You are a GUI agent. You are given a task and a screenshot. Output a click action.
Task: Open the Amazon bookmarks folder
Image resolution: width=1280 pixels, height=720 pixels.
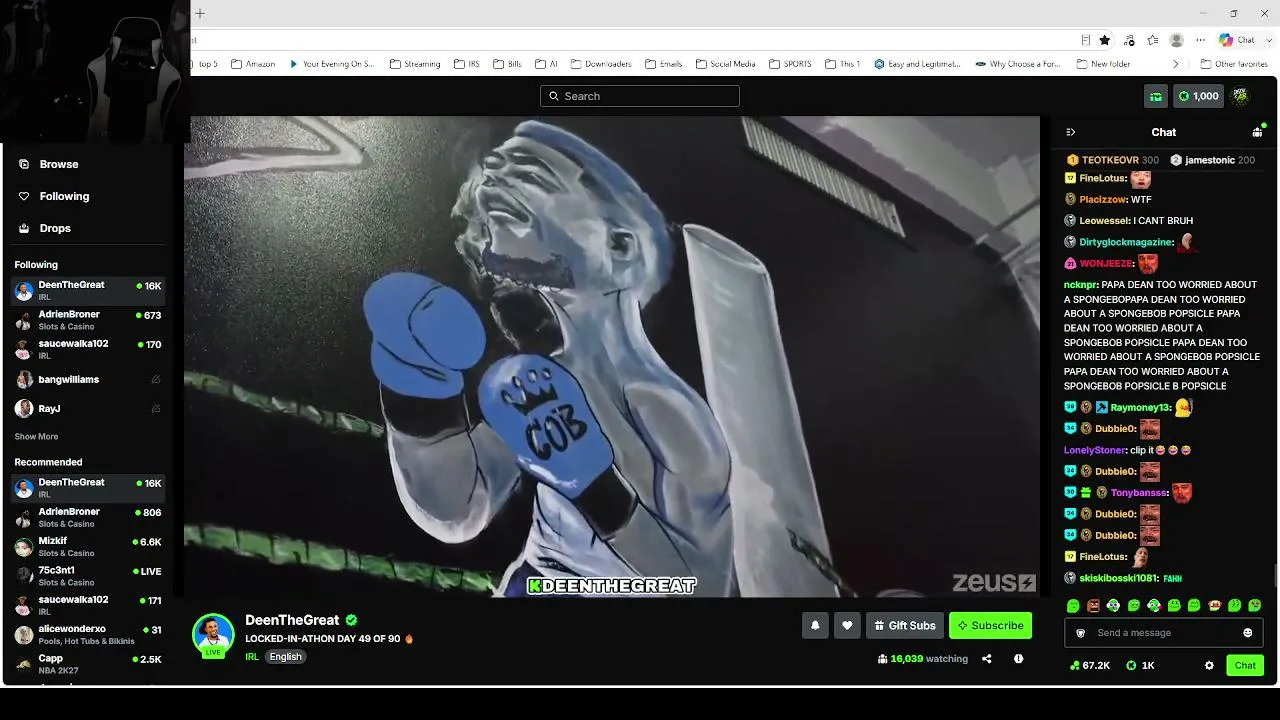pyautogui.click(x=253, y=64)
